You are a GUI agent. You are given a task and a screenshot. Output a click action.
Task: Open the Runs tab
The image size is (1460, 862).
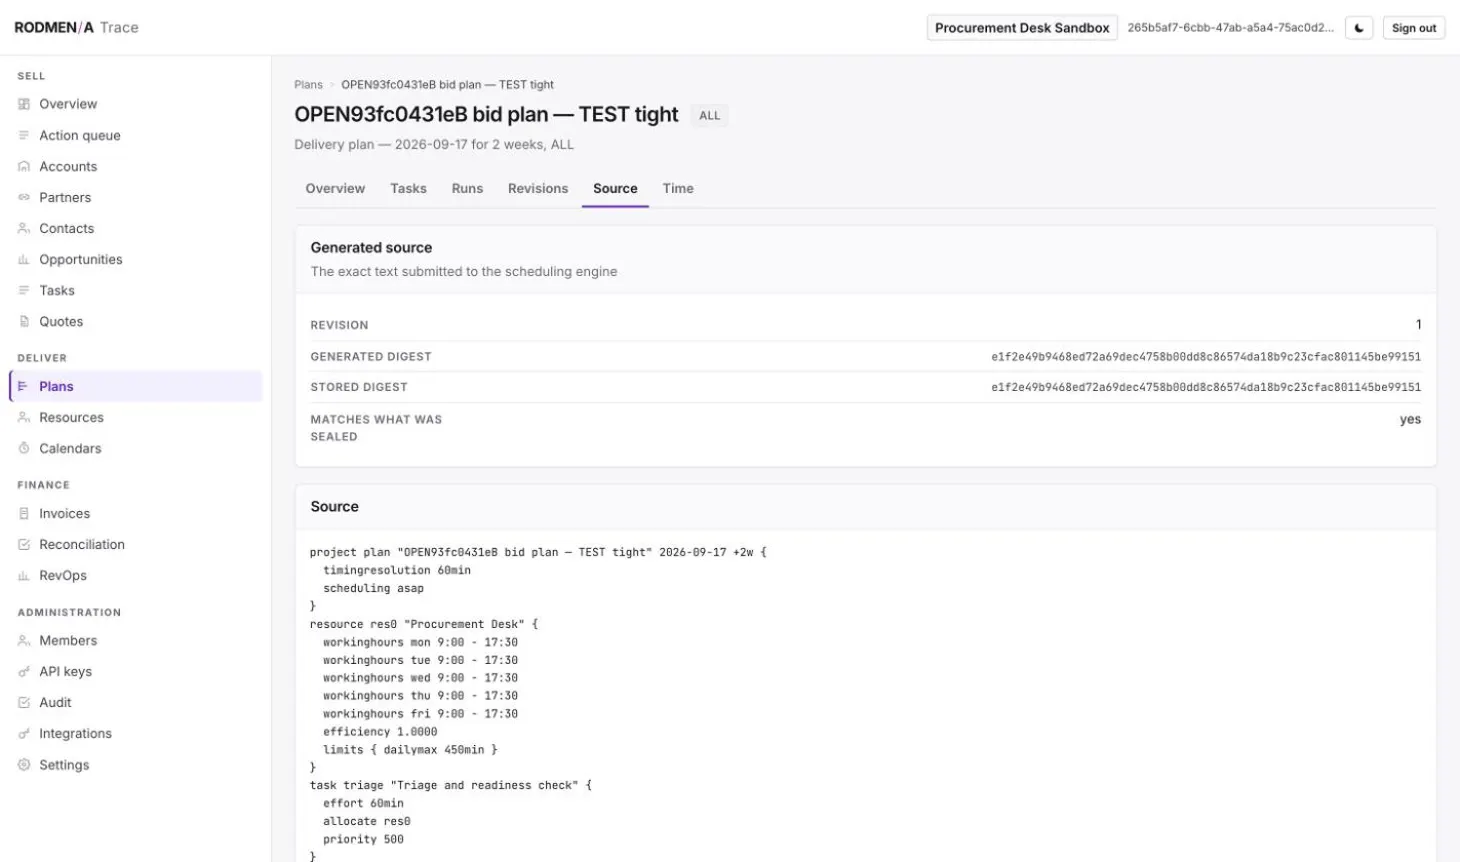[467, 188]
